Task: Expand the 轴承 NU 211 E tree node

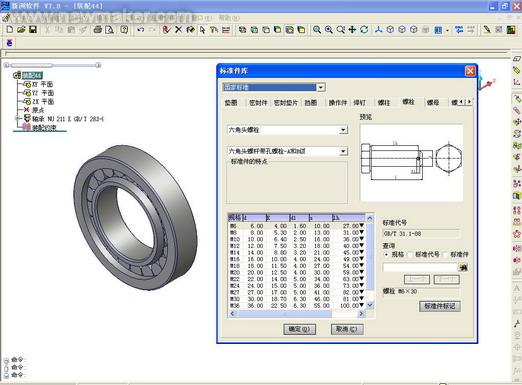Action: click(17, 118)
